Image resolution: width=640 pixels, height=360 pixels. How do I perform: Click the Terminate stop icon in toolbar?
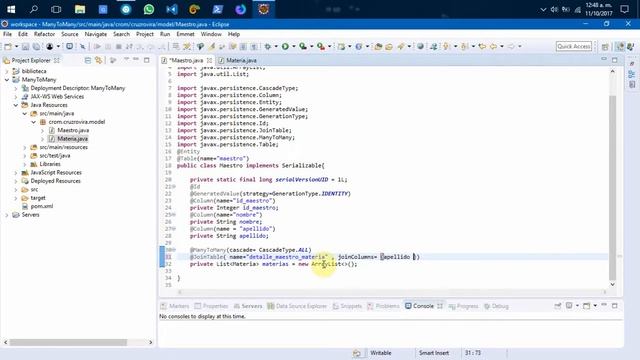[118, 47]
